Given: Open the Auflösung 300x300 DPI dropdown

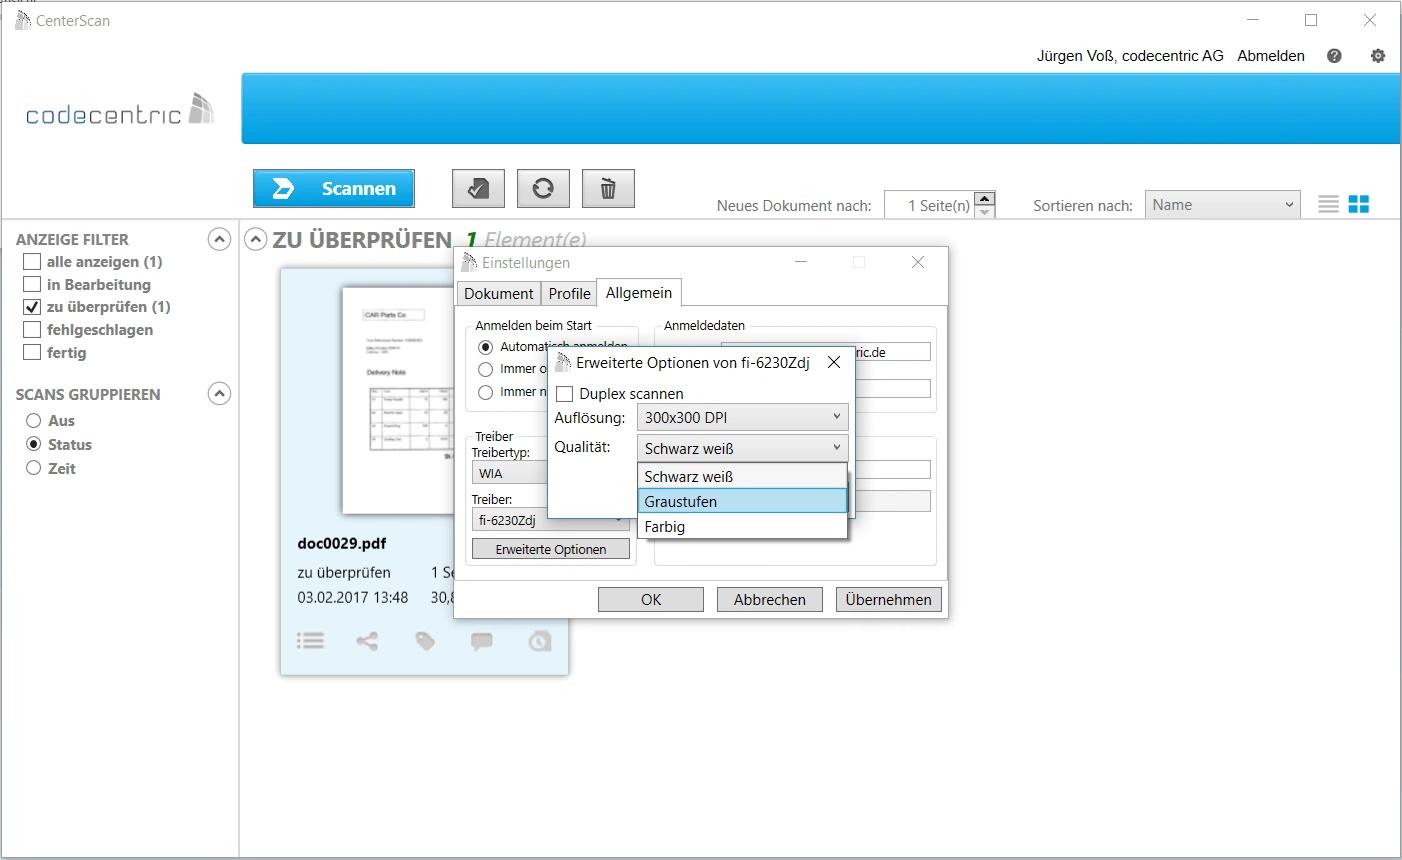Looking at the screenshot, I should [742, 417].
